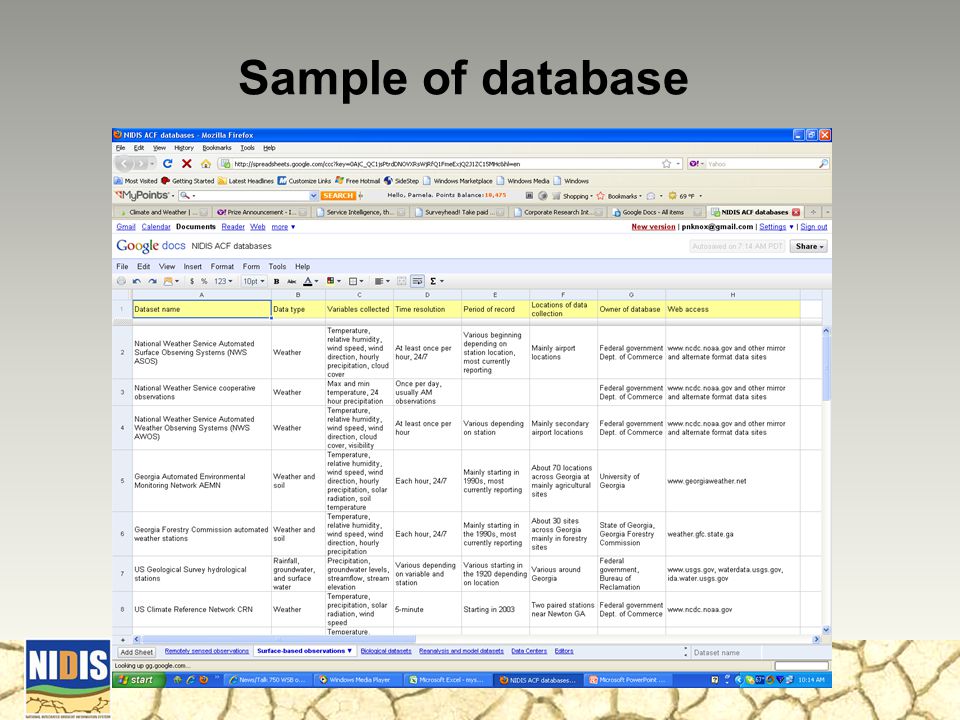The width and height of the screenshot is (960, 720).
Task: Open the Surface-based observations sheet menu
Action: [350, 651]
